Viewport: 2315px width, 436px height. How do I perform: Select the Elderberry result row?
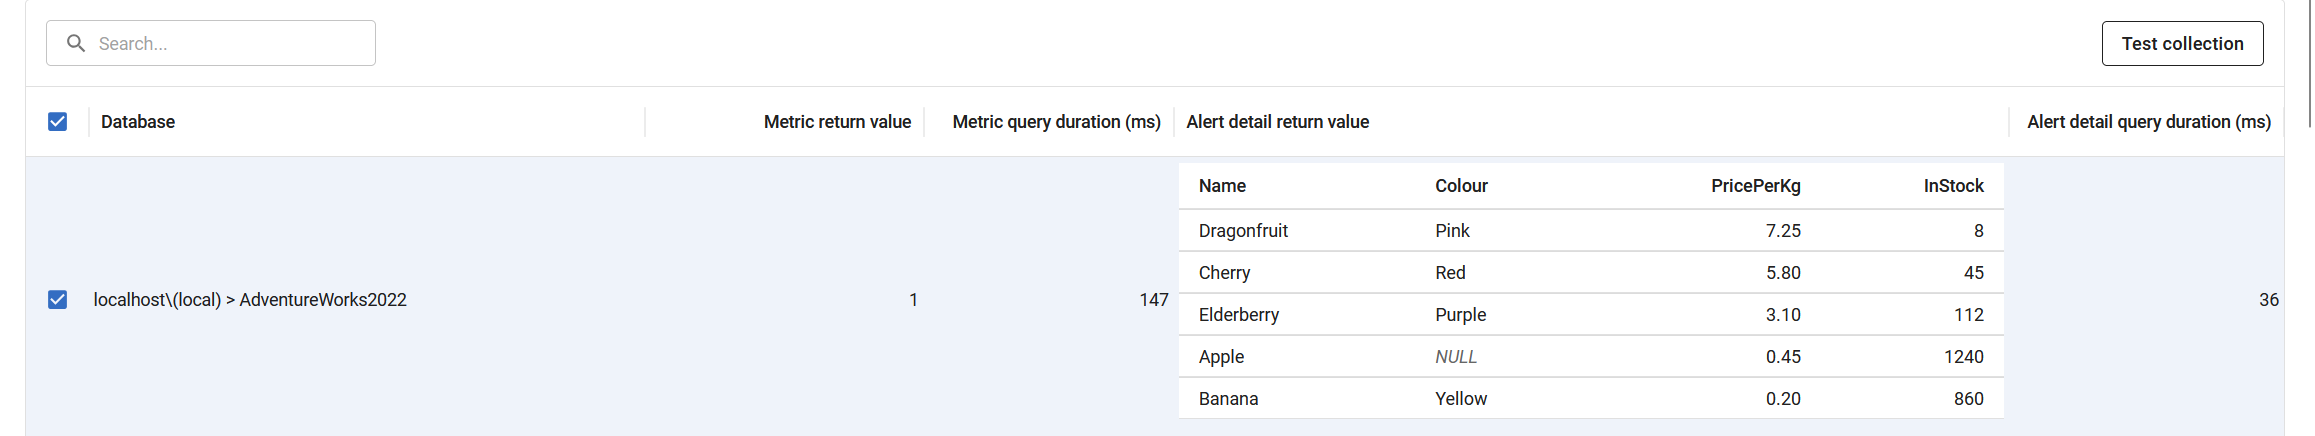tap(1591, 315)
